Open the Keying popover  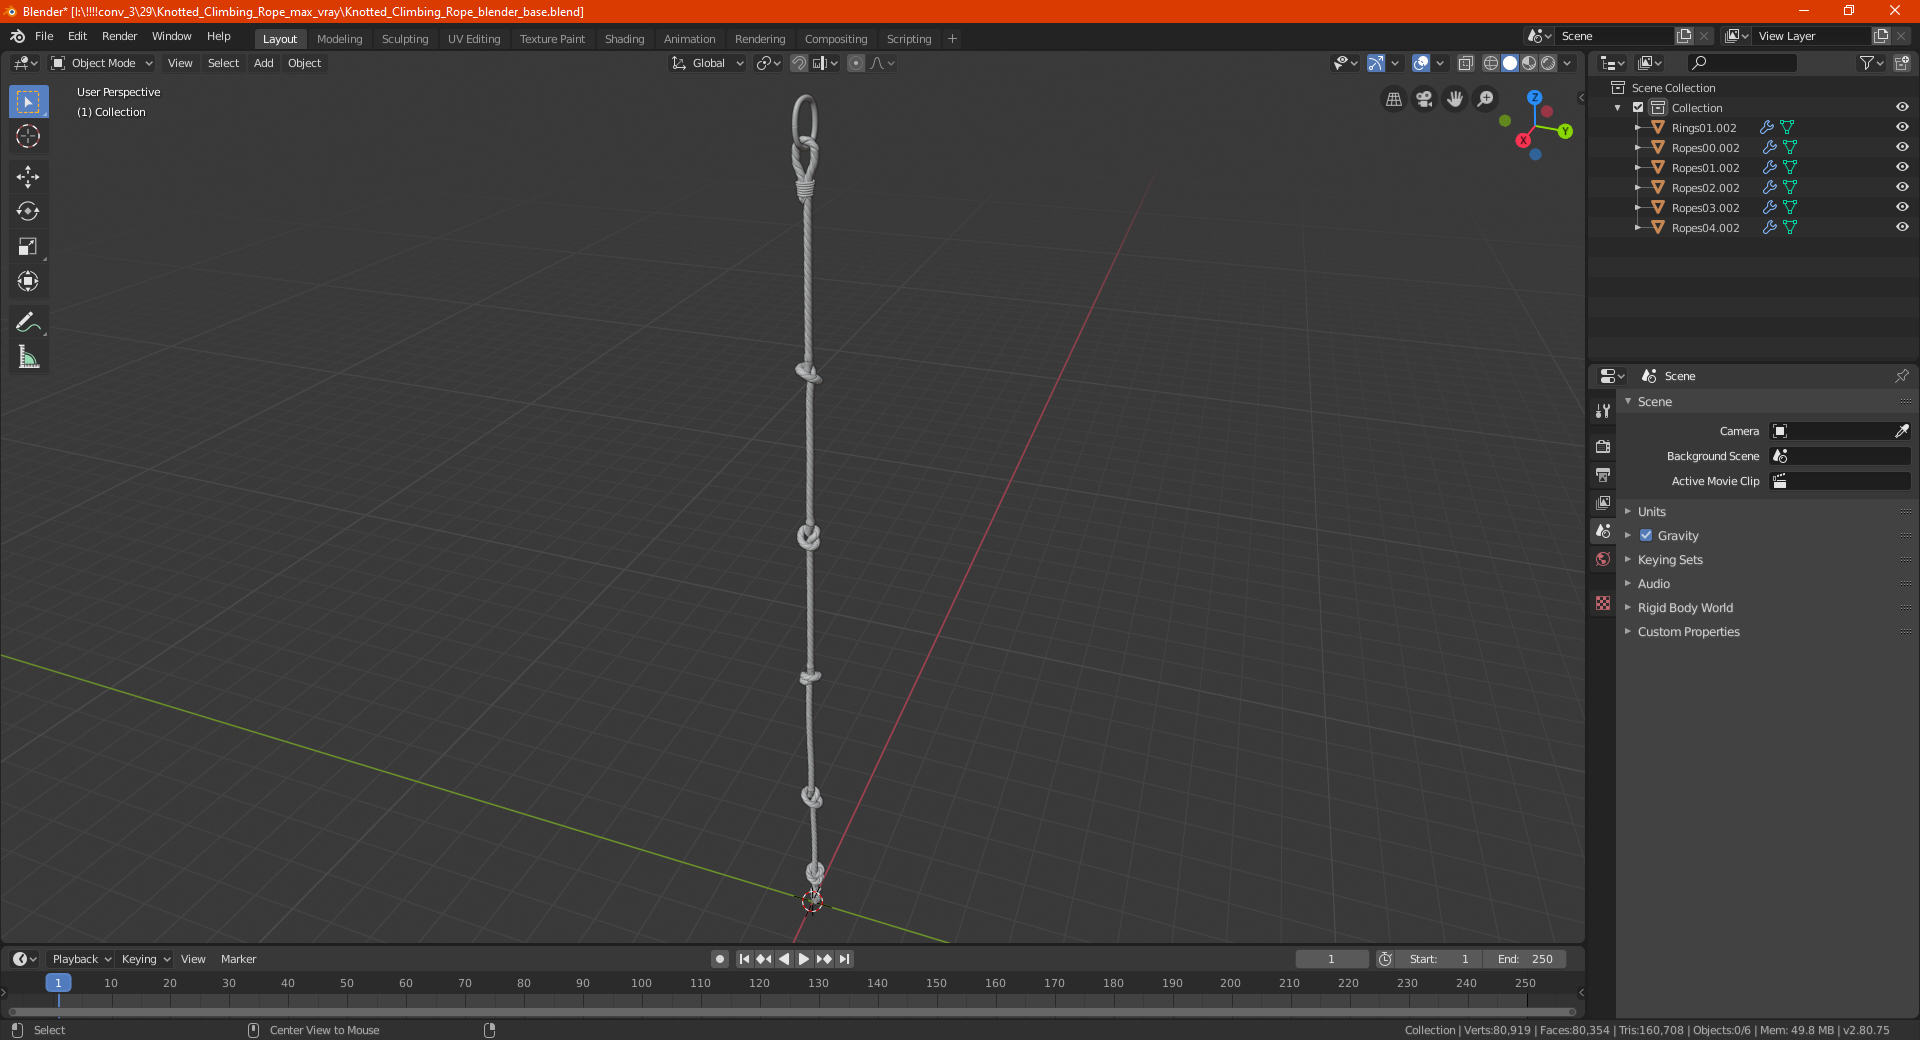(145, 959)
